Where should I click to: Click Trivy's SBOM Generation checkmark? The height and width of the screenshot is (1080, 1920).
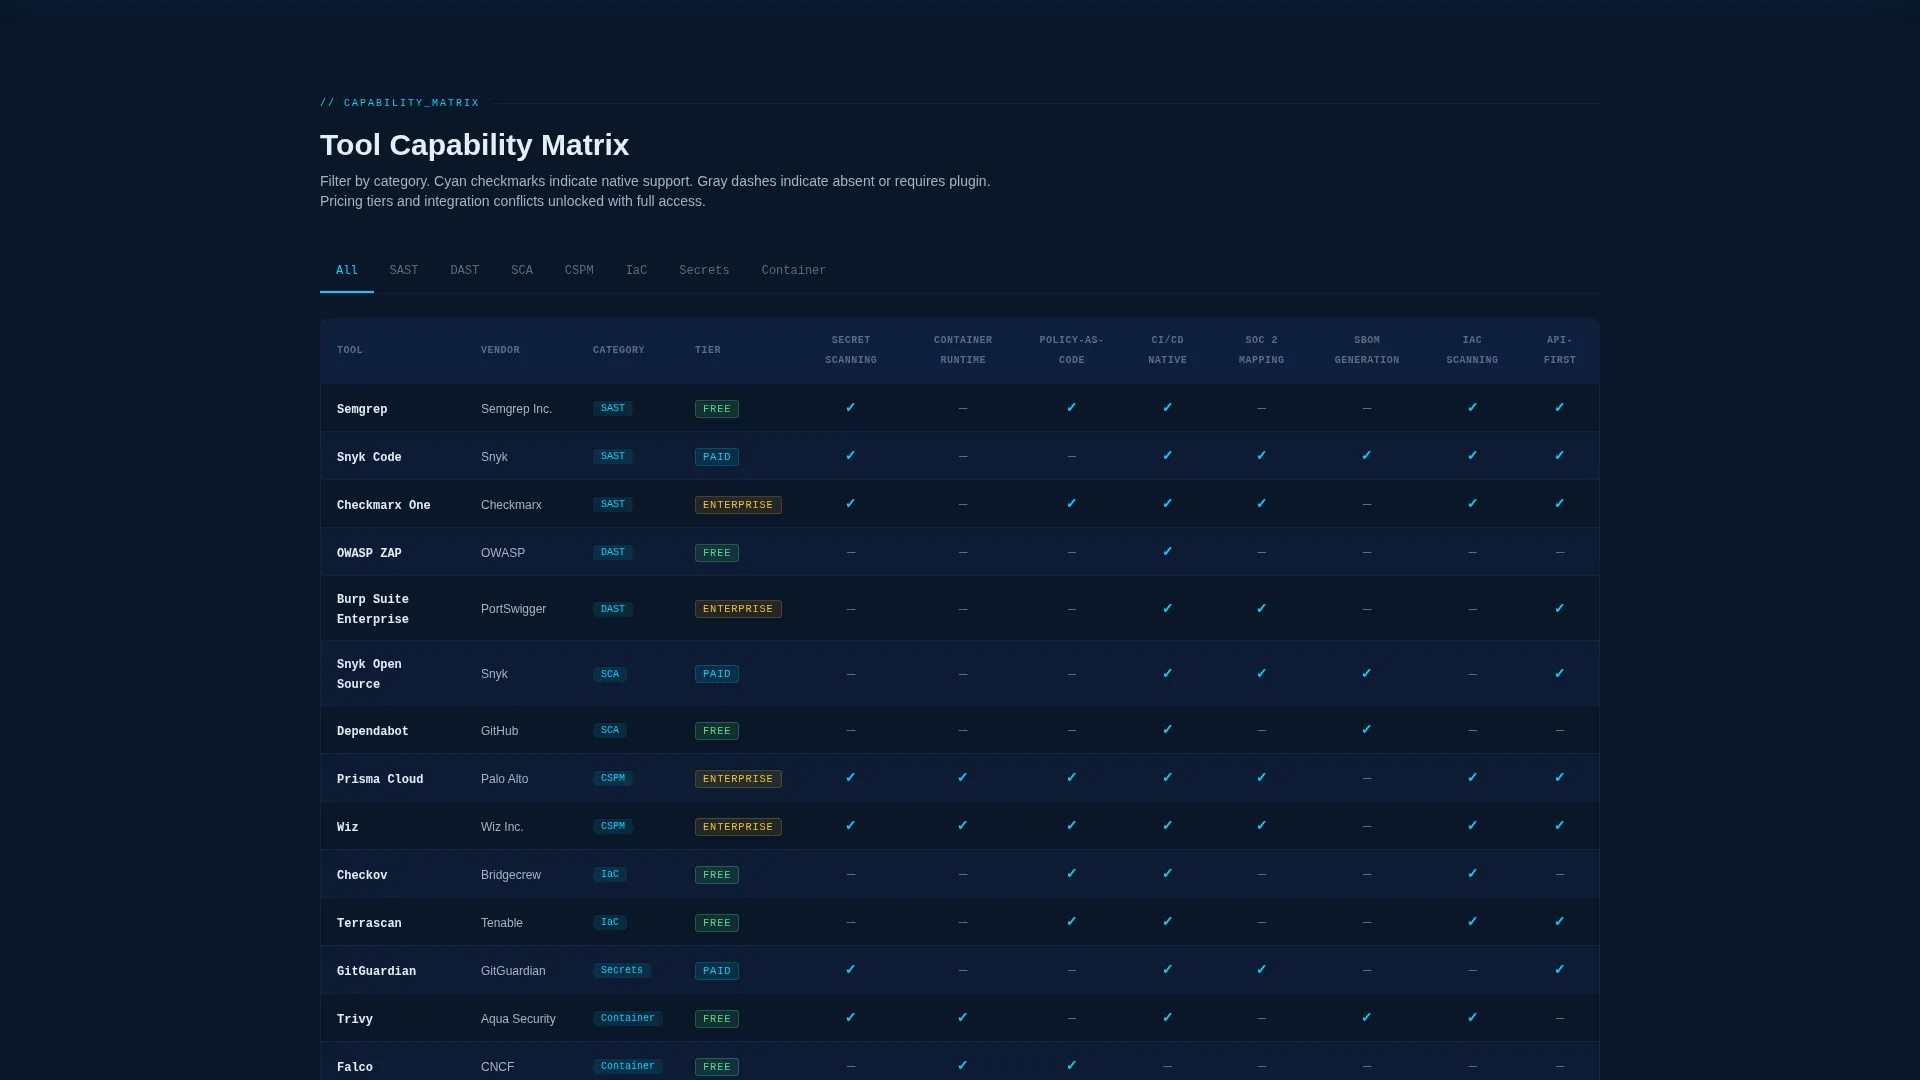click(x=1367, y=1018)
